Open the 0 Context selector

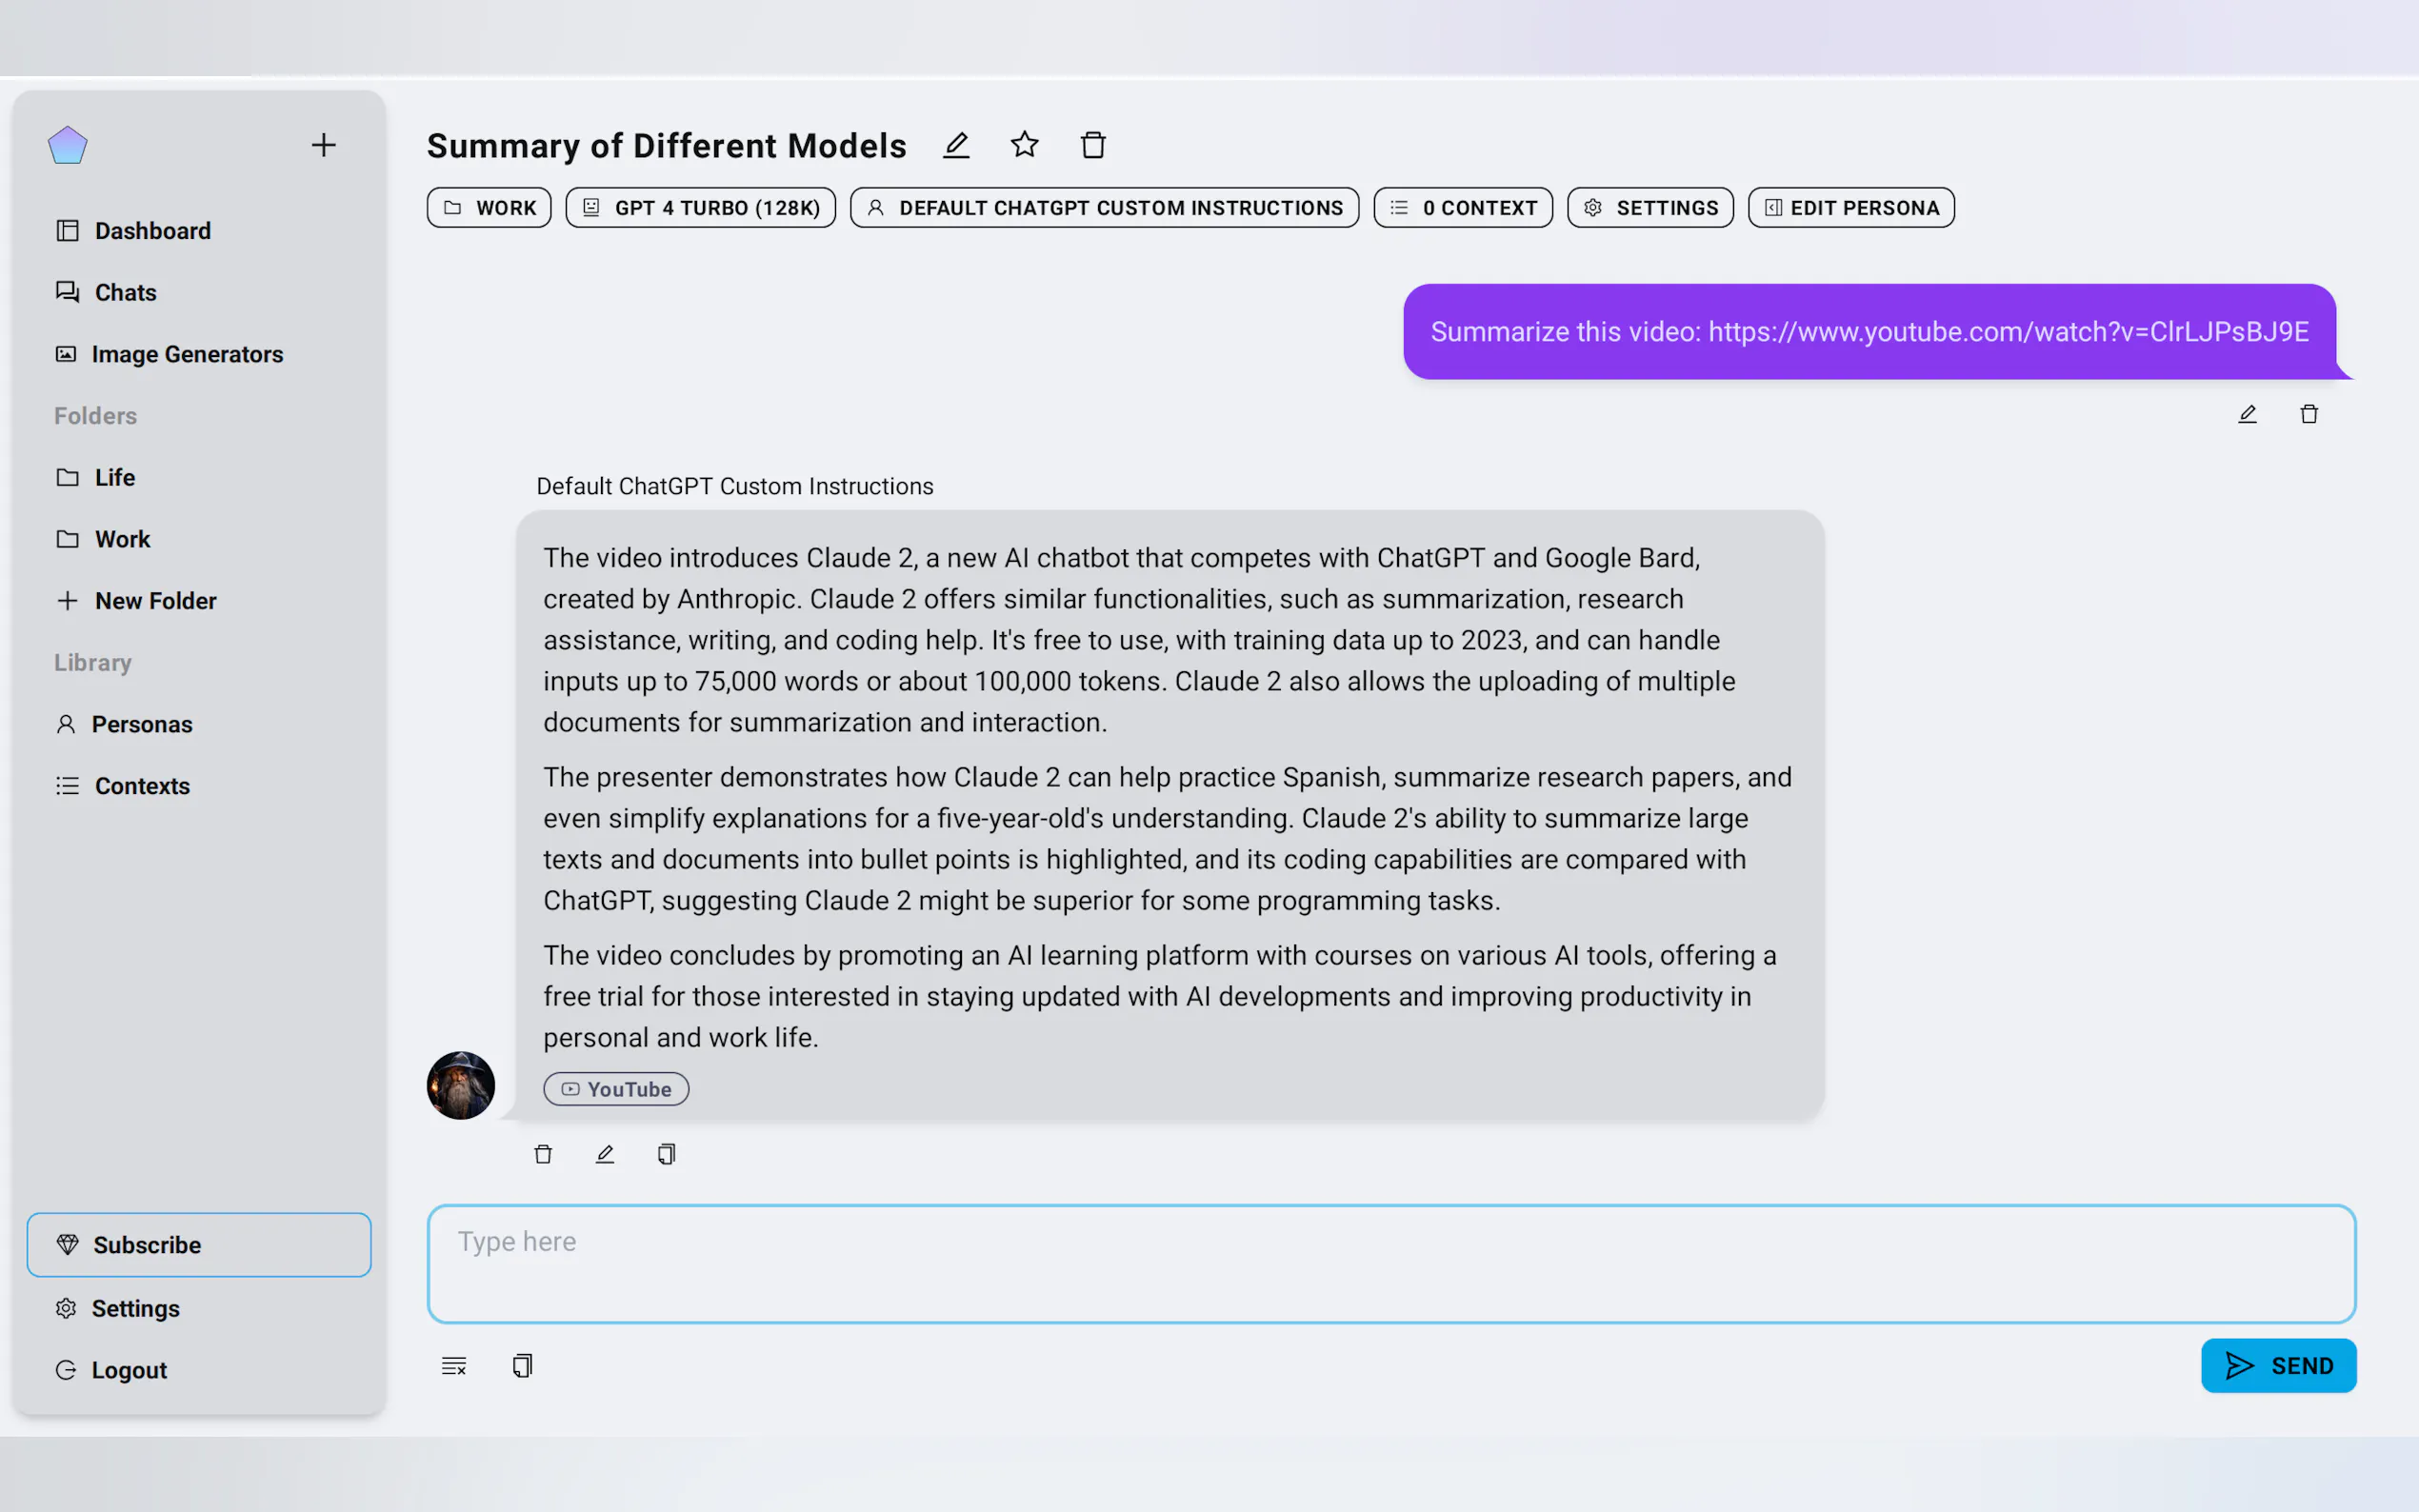point(1463,208)
